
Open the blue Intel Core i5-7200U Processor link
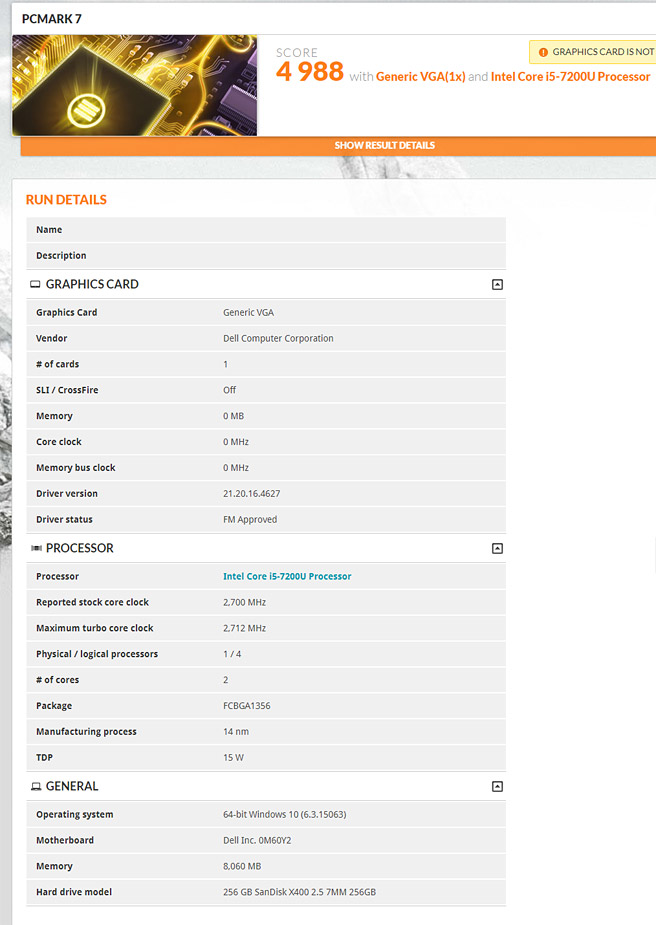pyautogui.click(x=287, y=576)
